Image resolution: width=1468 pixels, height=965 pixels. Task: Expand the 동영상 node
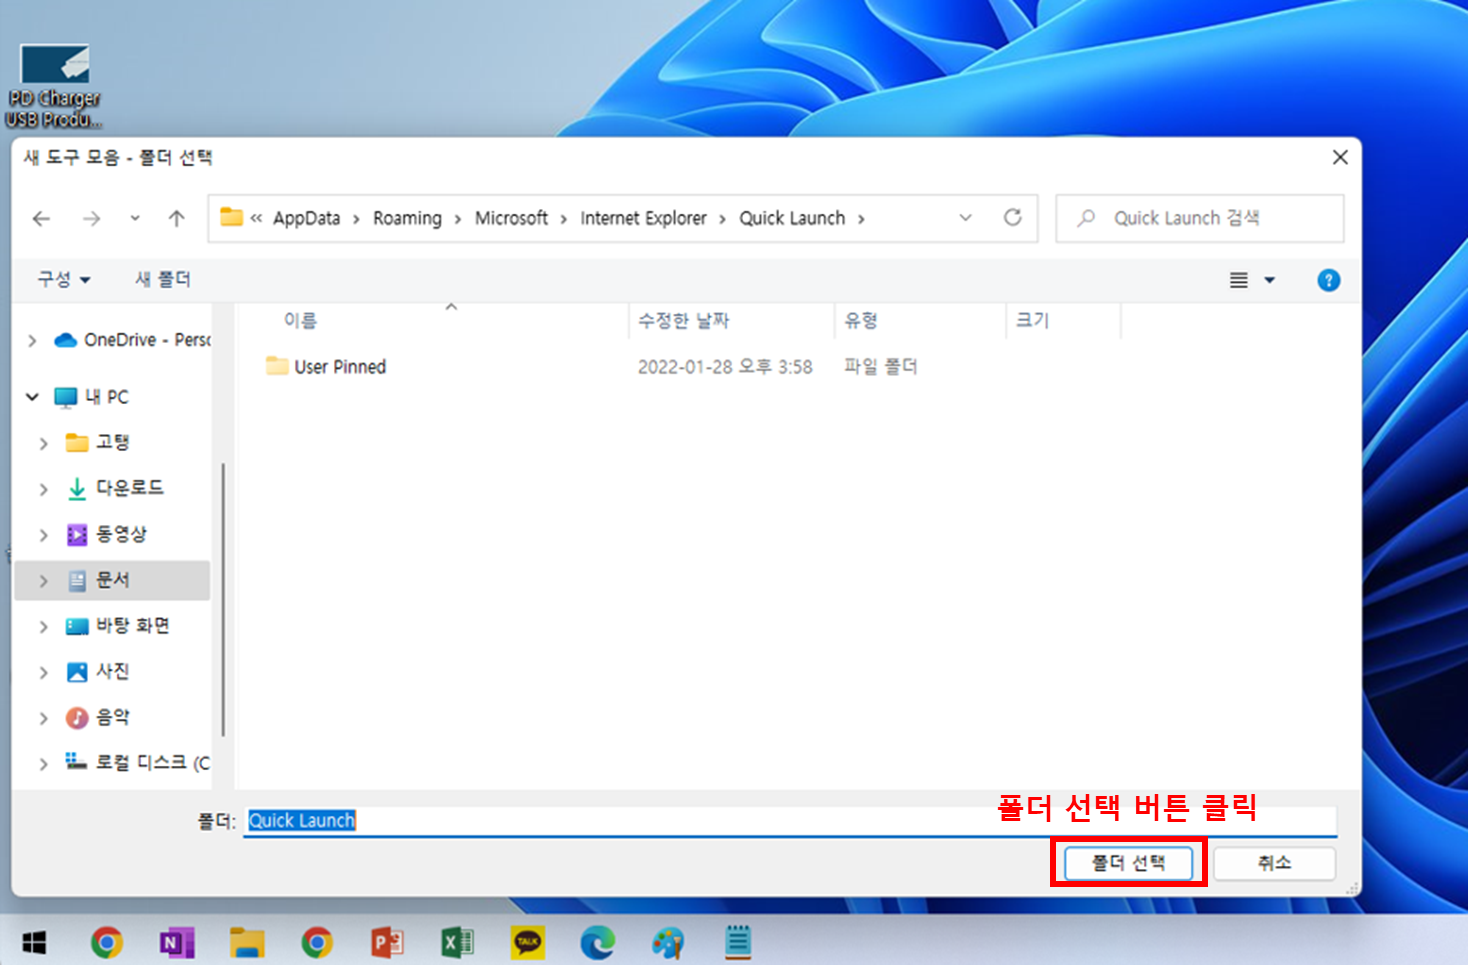[x=43, y=535]
